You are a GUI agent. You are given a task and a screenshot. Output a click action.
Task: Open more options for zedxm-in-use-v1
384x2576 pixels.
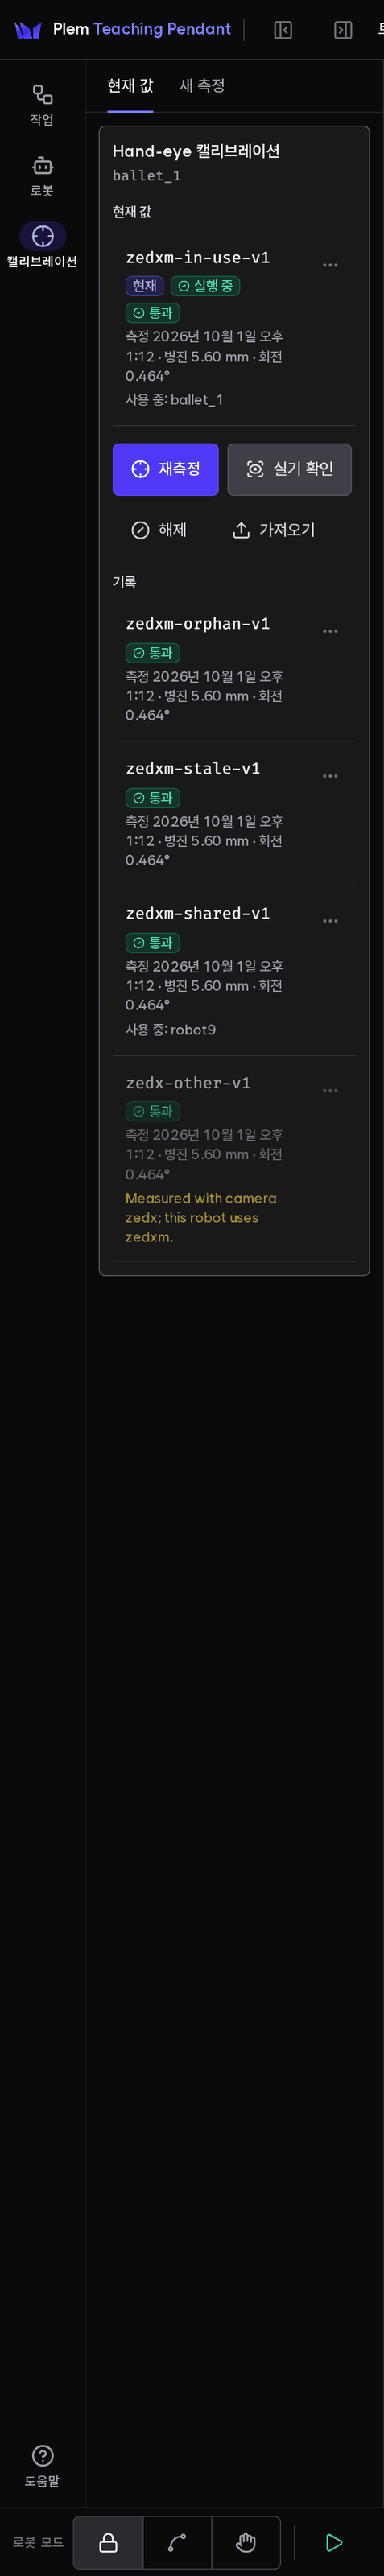[x=330, y=265]
